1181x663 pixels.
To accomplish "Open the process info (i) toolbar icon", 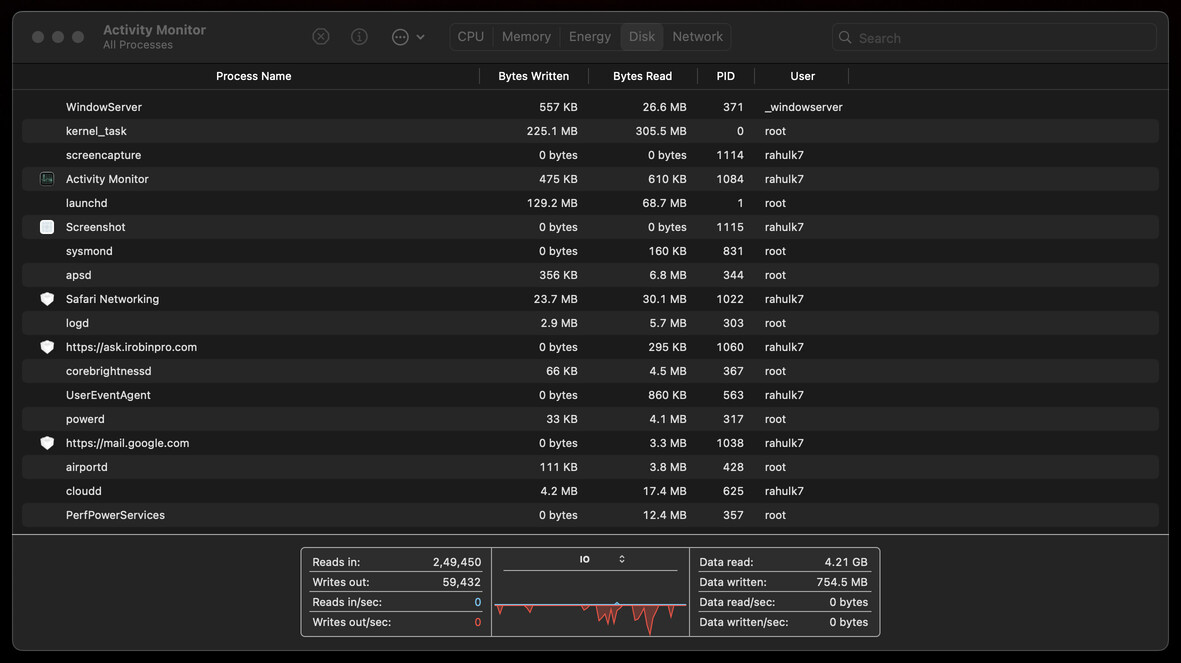I will 359,36.
